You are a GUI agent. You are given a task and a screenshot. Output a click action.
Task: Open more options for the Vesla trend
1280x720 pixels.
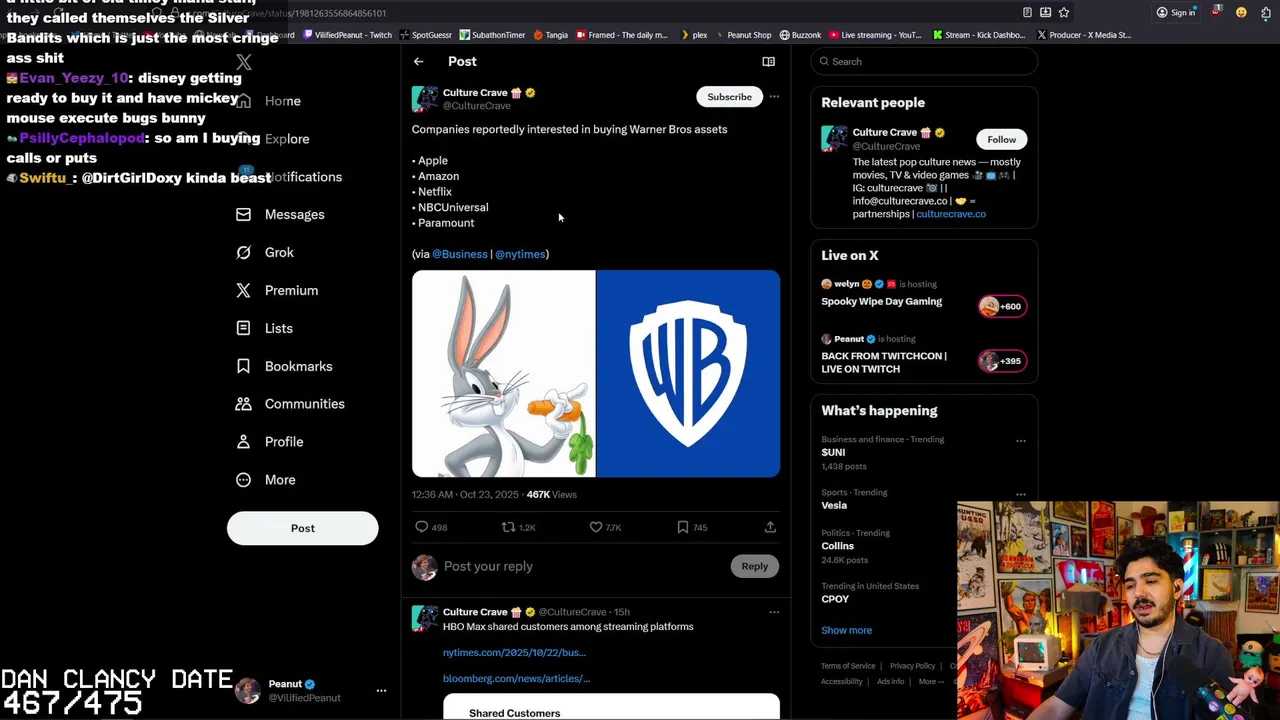[1020, 494]
